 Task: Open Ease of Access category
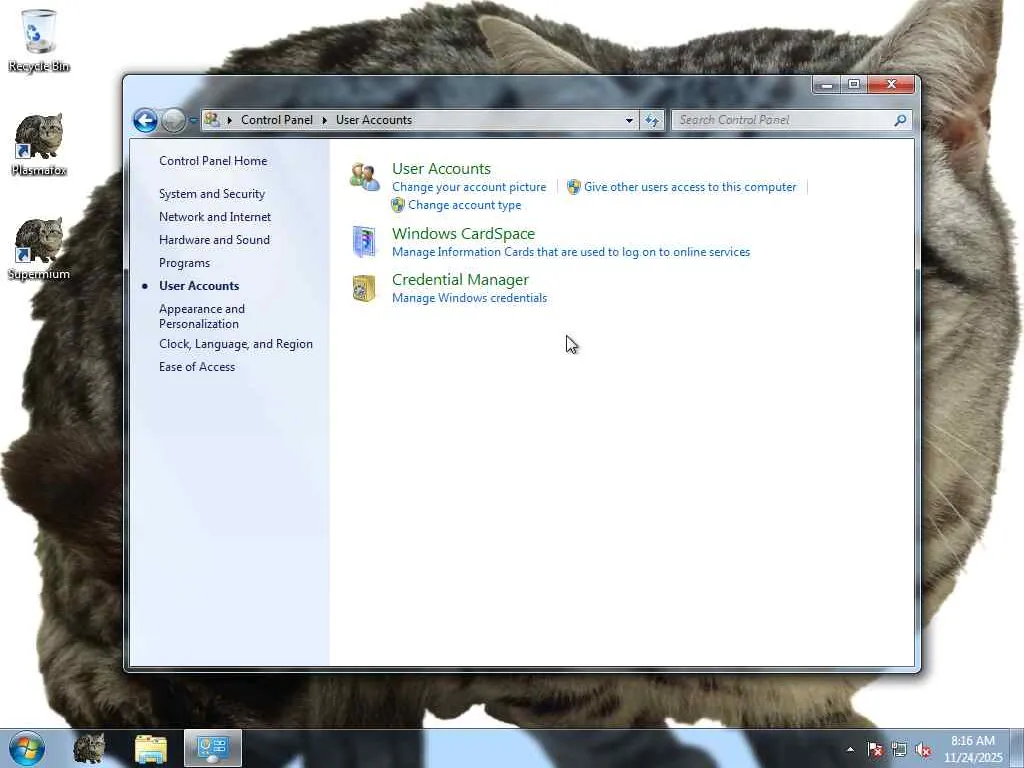click(197, 367)
